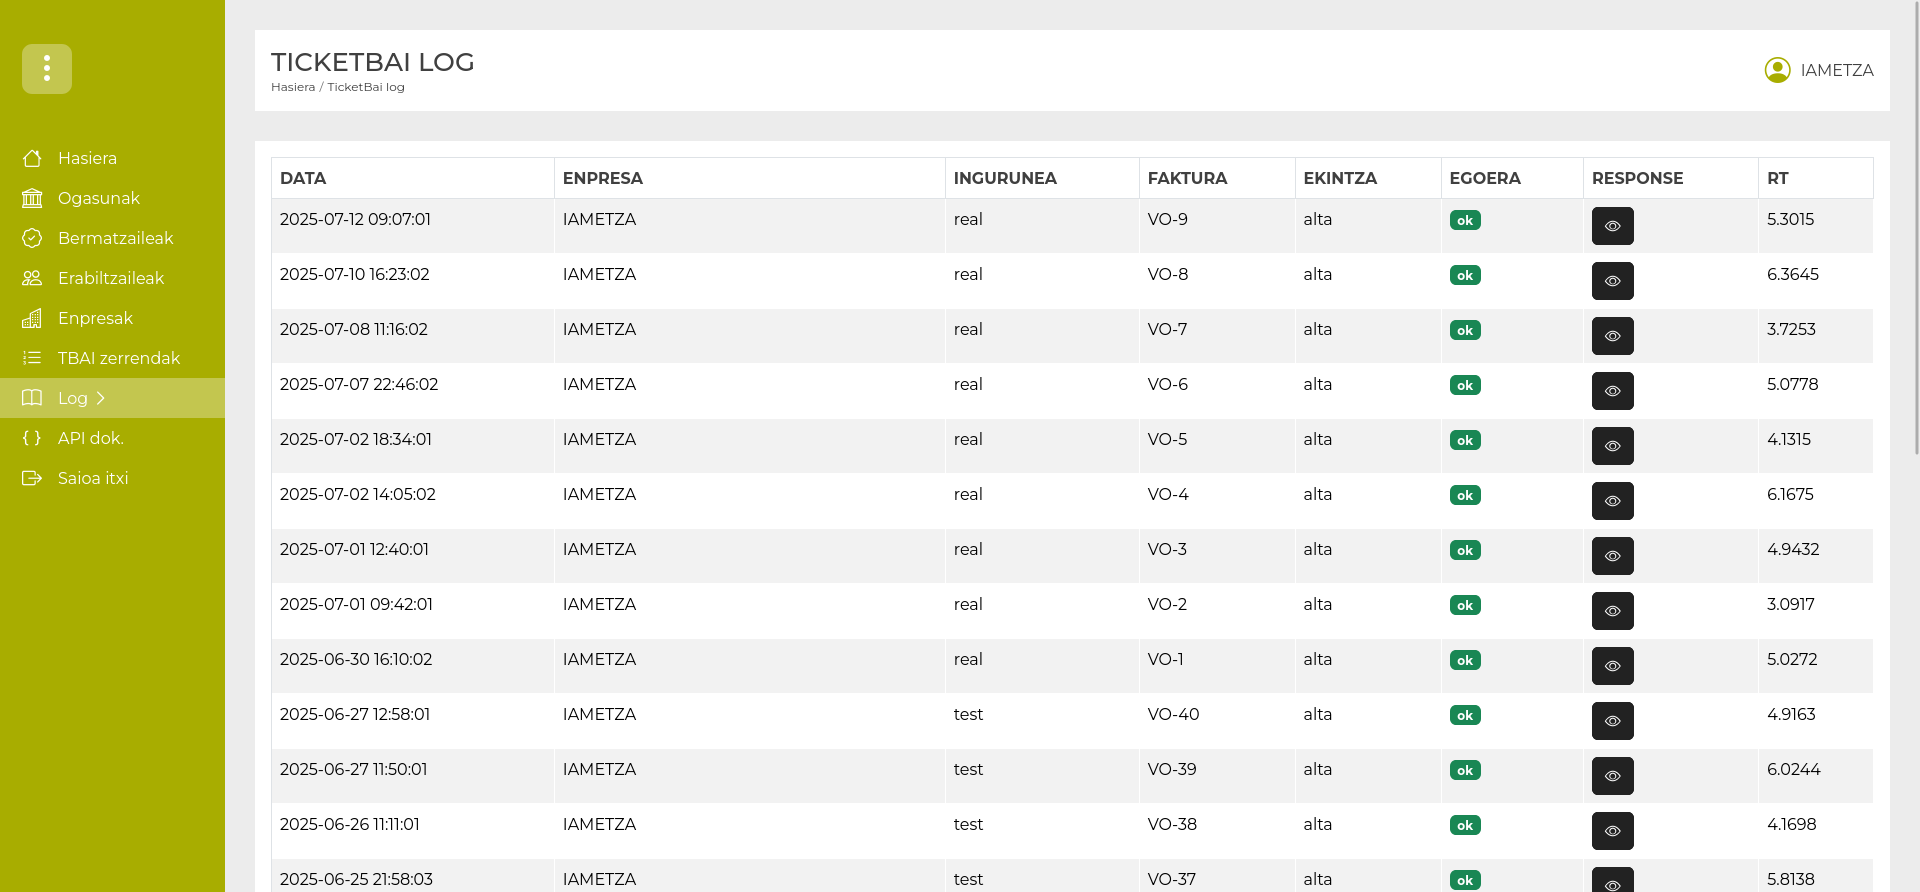Open response eye button for VO-38
The width and height of the screenshot is (1920, 892).
(1612, 831)
